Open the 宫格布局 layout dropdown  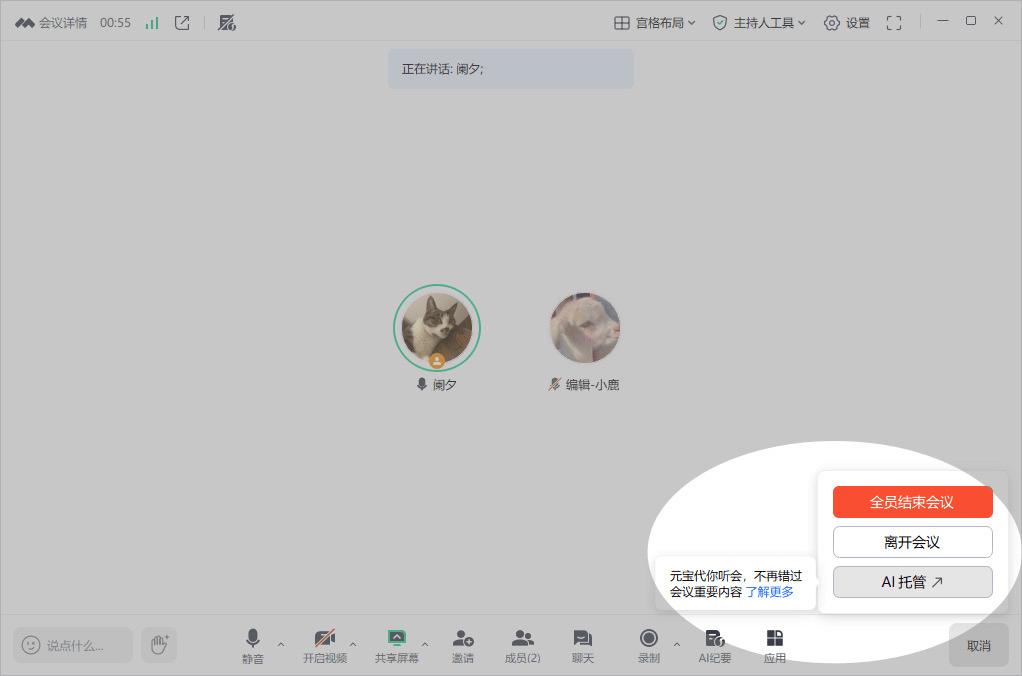click(x=653, y=21)
